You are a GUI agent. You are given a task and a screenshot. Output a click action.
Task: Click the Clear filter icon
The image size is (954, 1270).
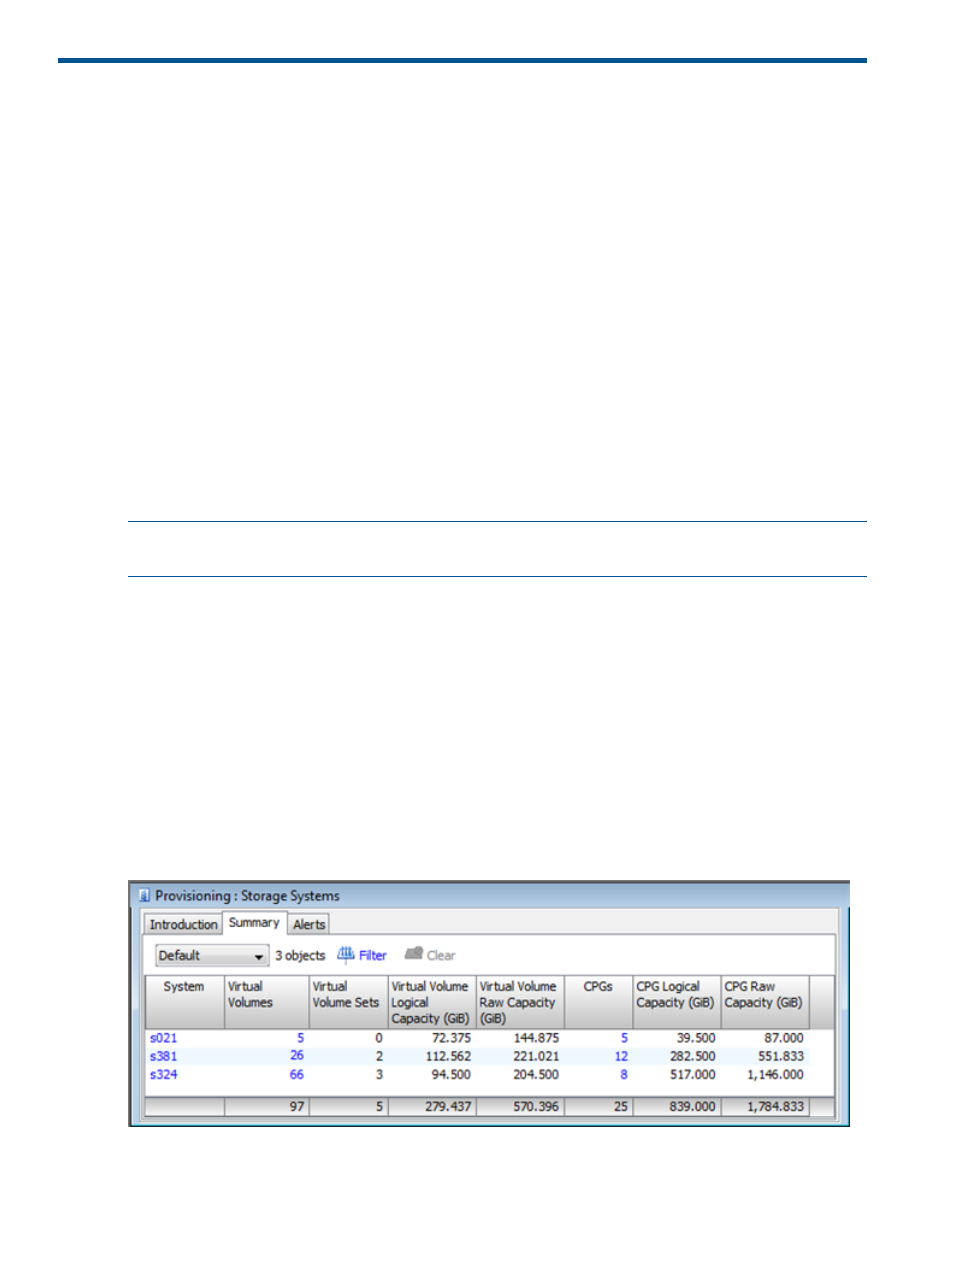click(x=414, y=954)
